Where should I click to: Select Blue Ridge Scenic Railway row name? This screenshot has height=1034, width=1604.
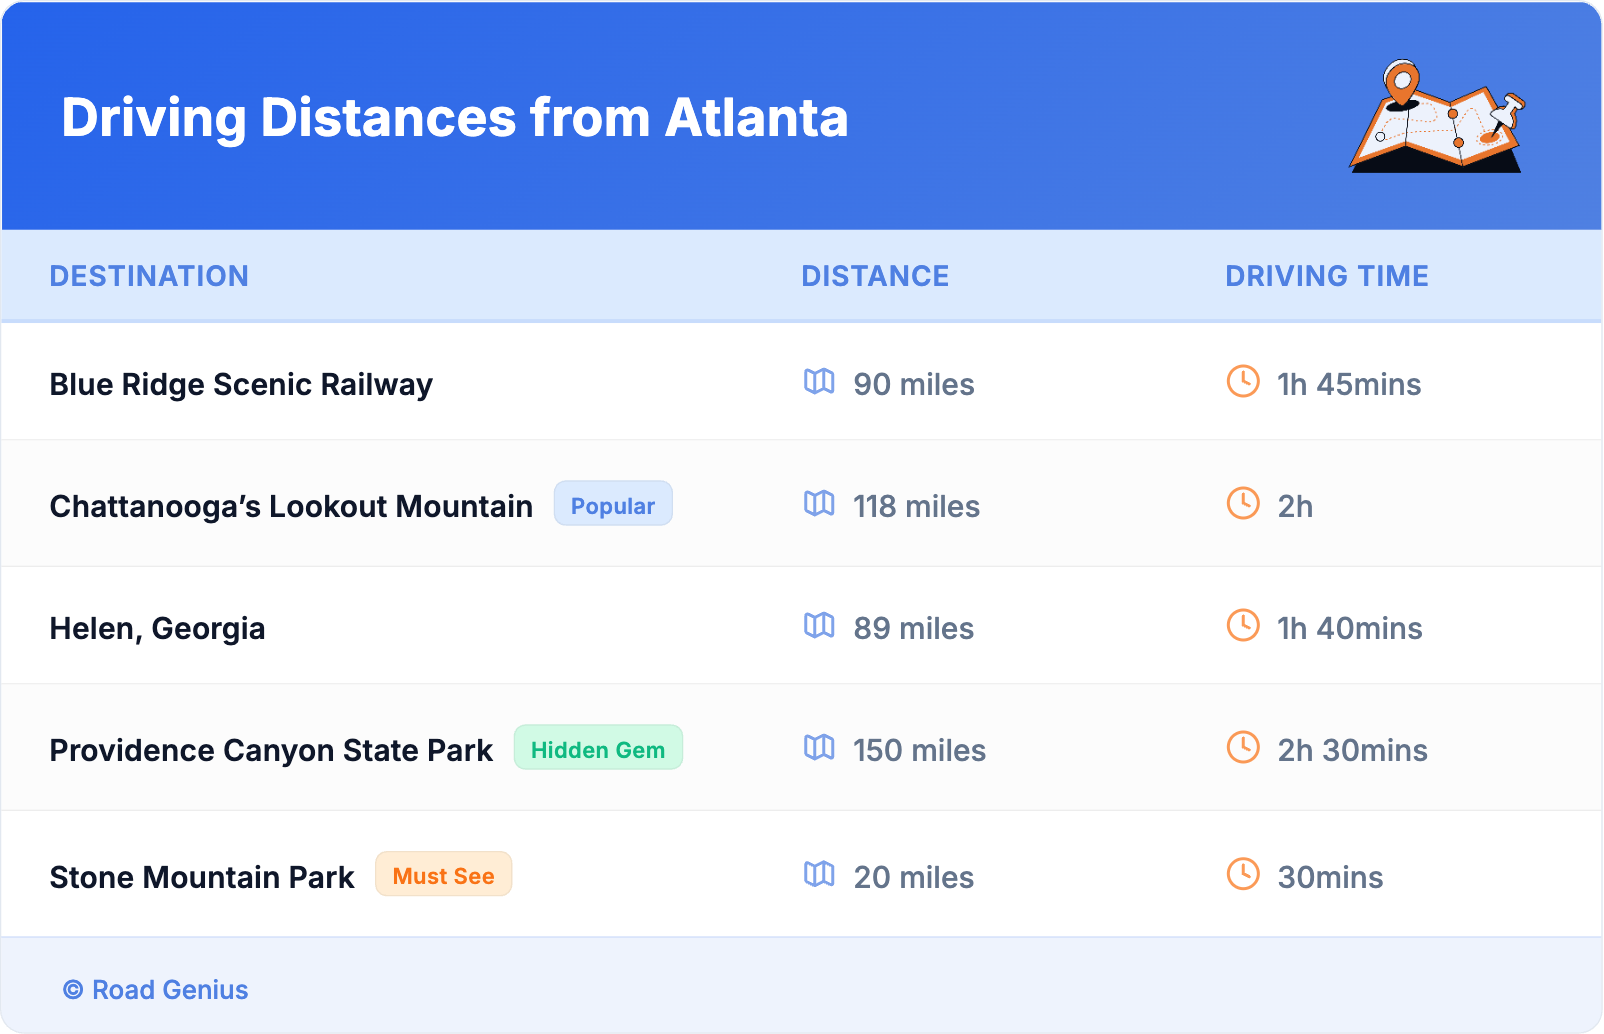pos(241,385)
